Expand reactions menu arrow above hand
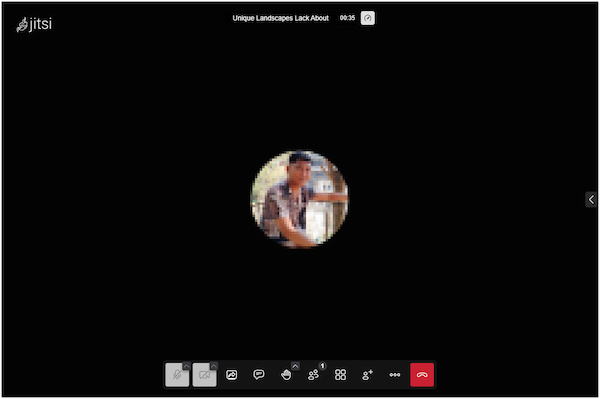This screenshot has width=600, height=399. pos(295,366)
